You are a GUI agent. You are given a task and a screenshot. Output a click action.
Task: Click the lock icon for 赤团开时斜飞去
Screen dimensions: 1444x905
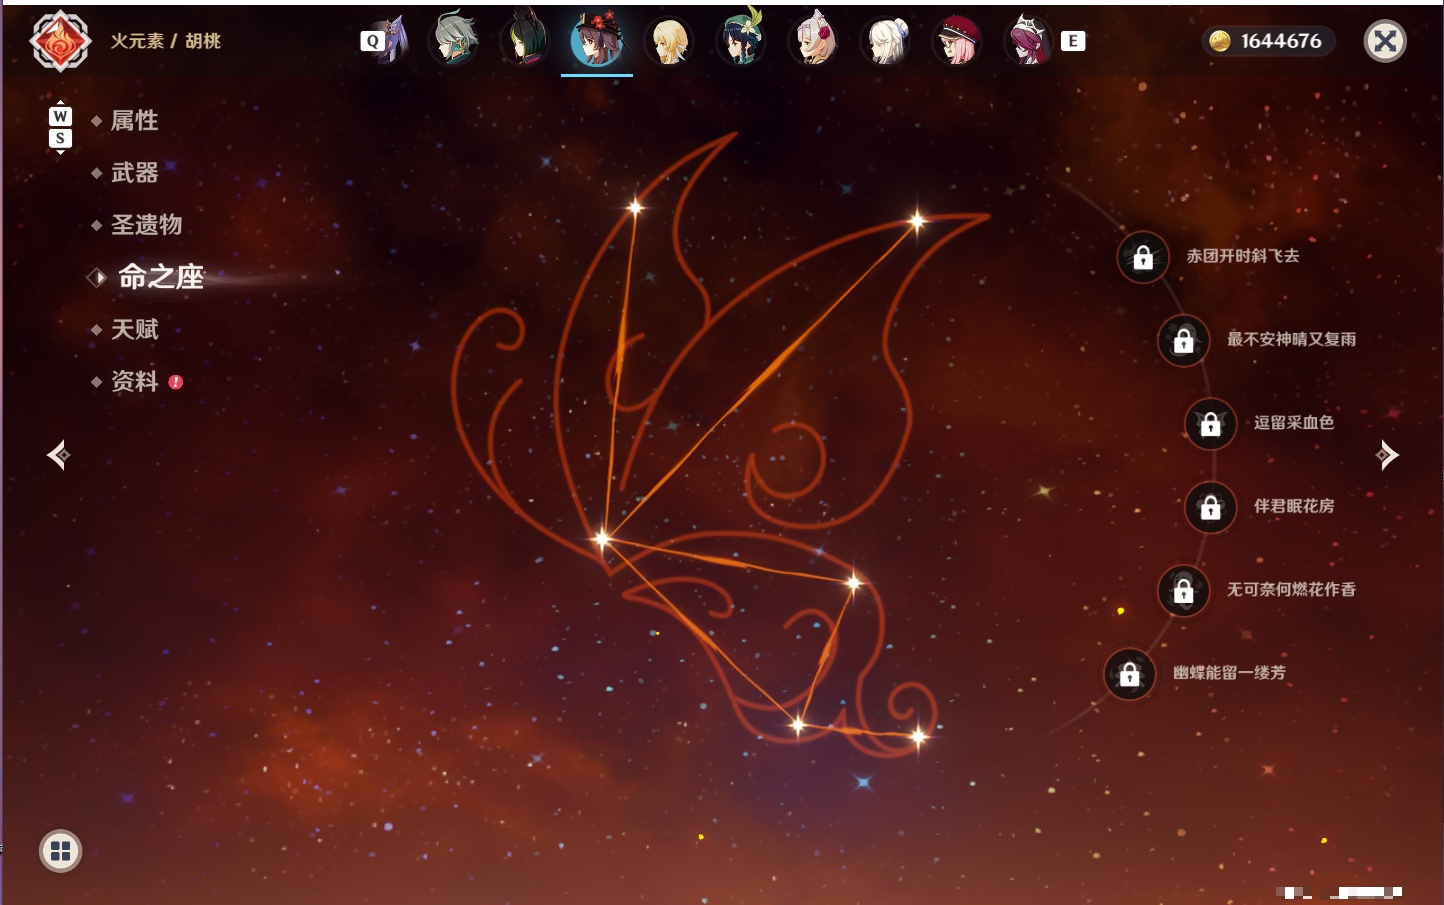tap(1143, 257)
